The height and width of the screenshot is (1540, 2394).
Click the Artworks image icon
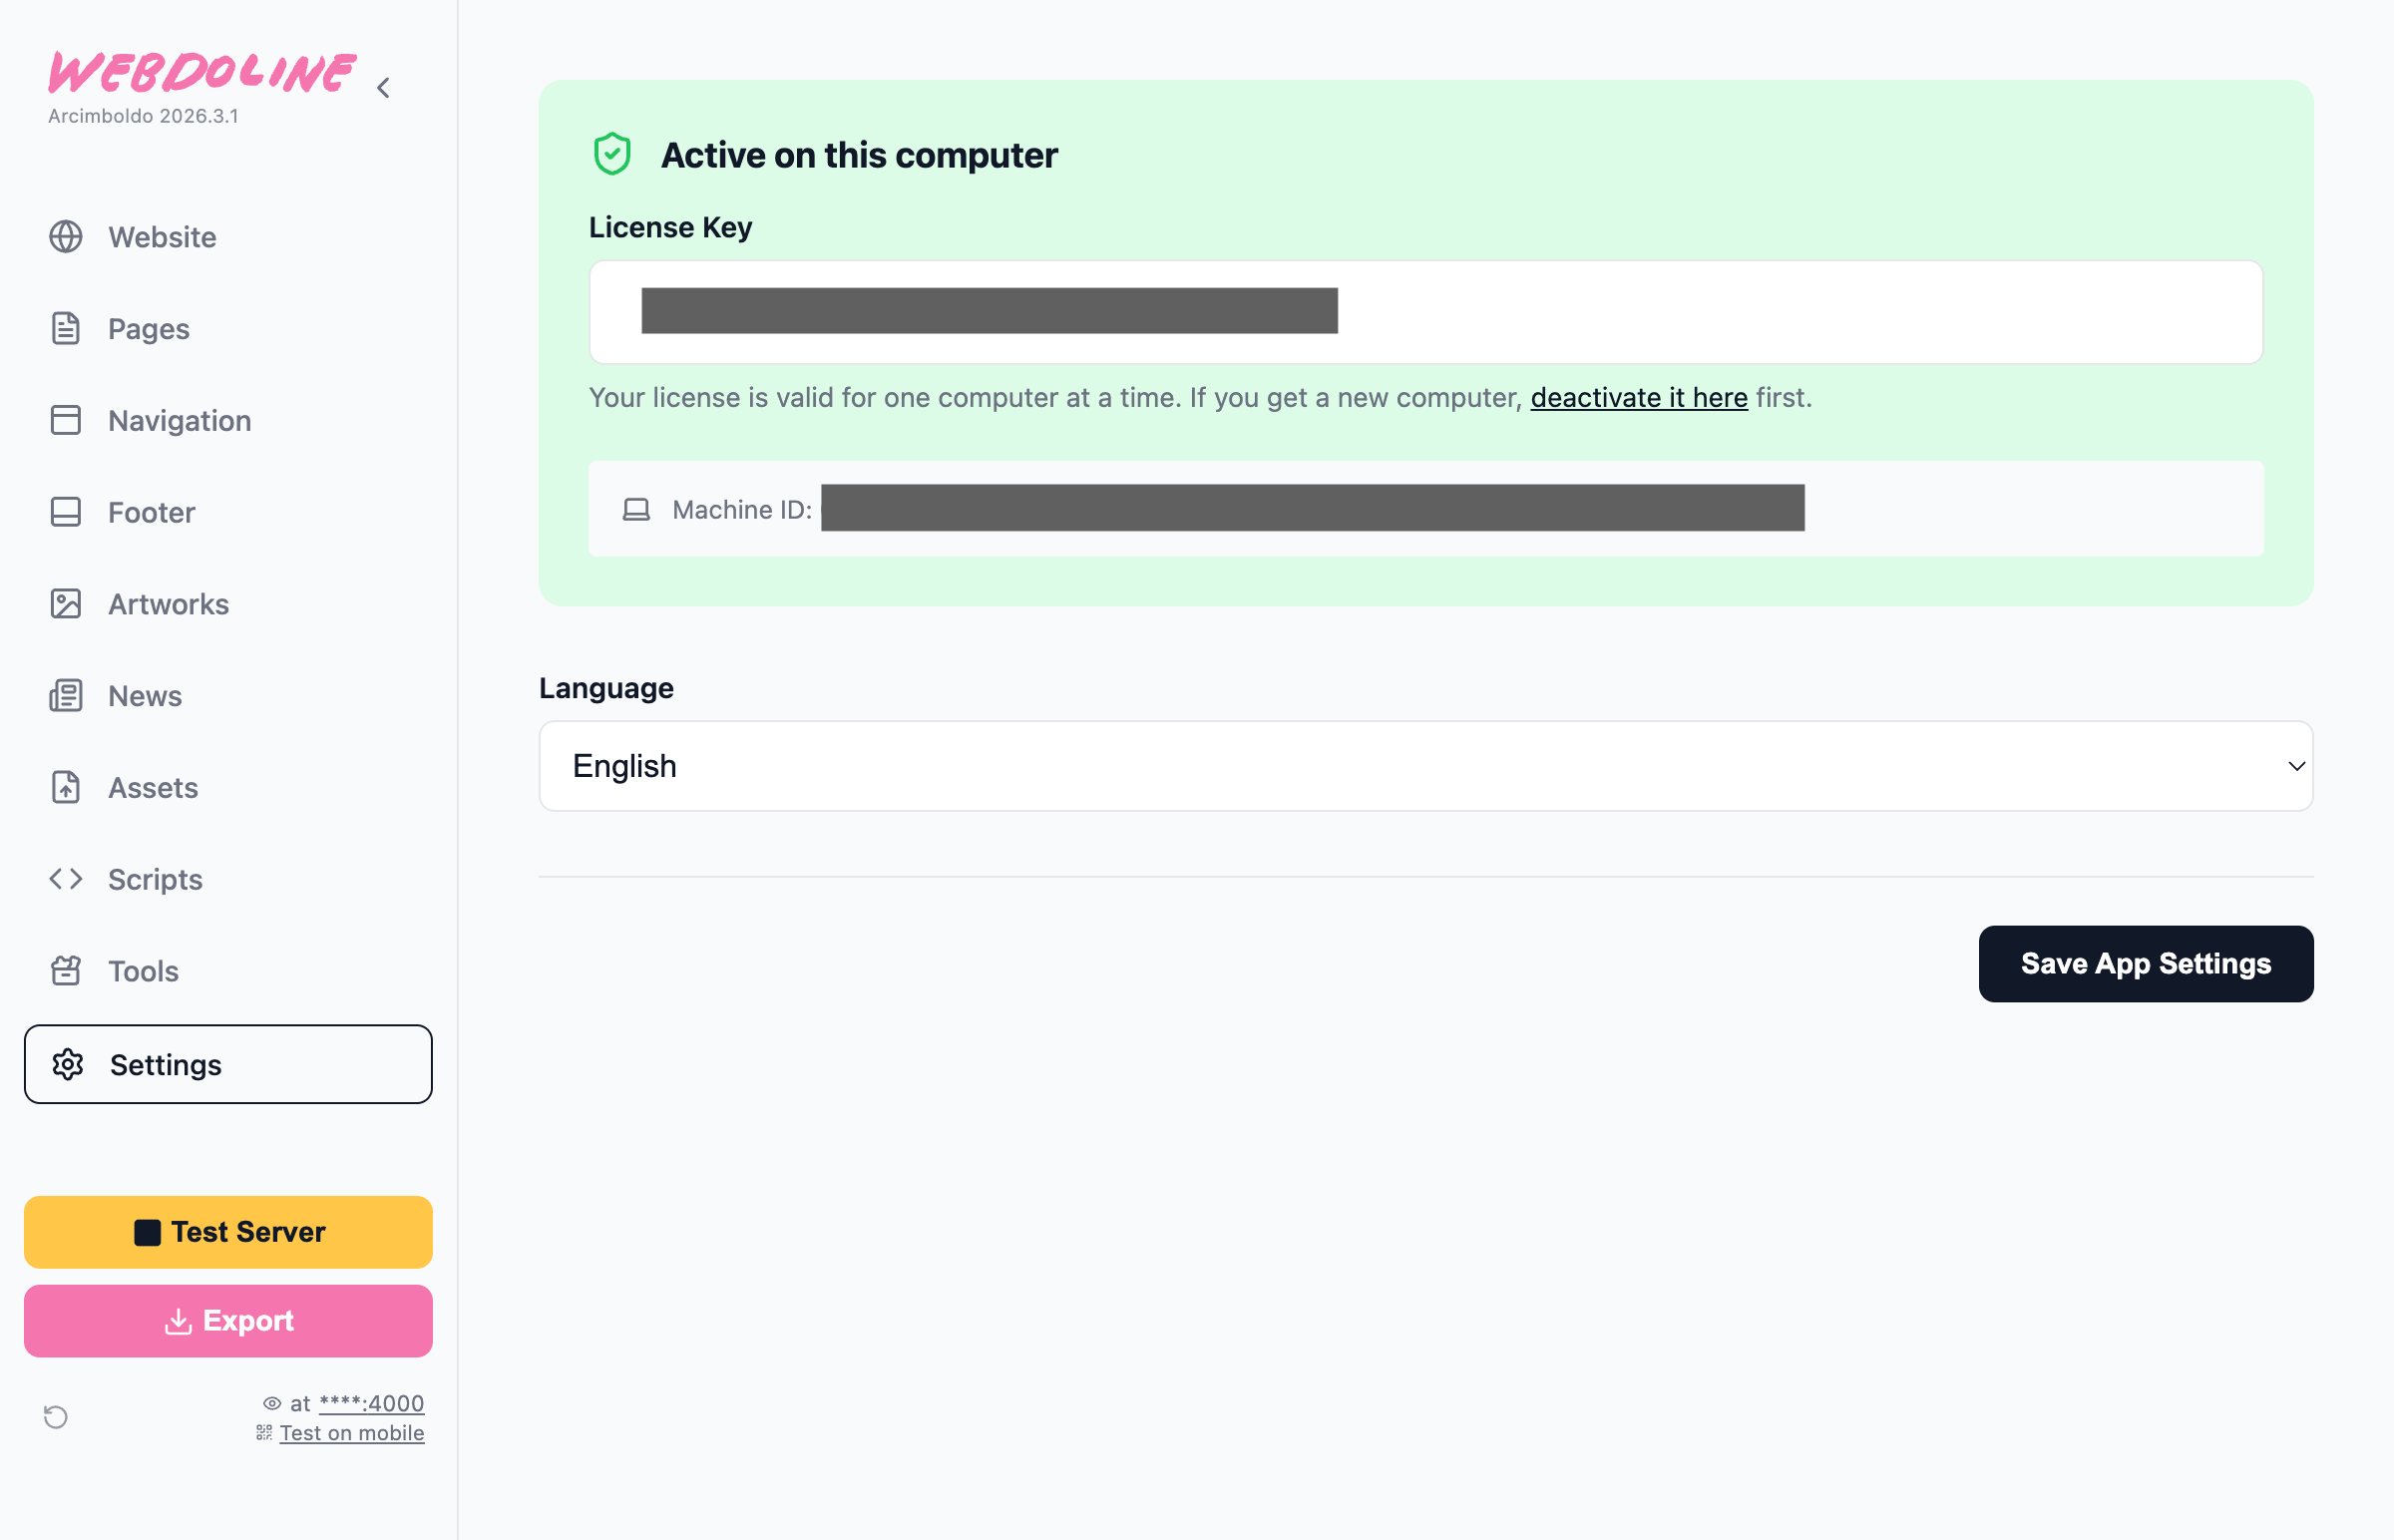[66, 604]
